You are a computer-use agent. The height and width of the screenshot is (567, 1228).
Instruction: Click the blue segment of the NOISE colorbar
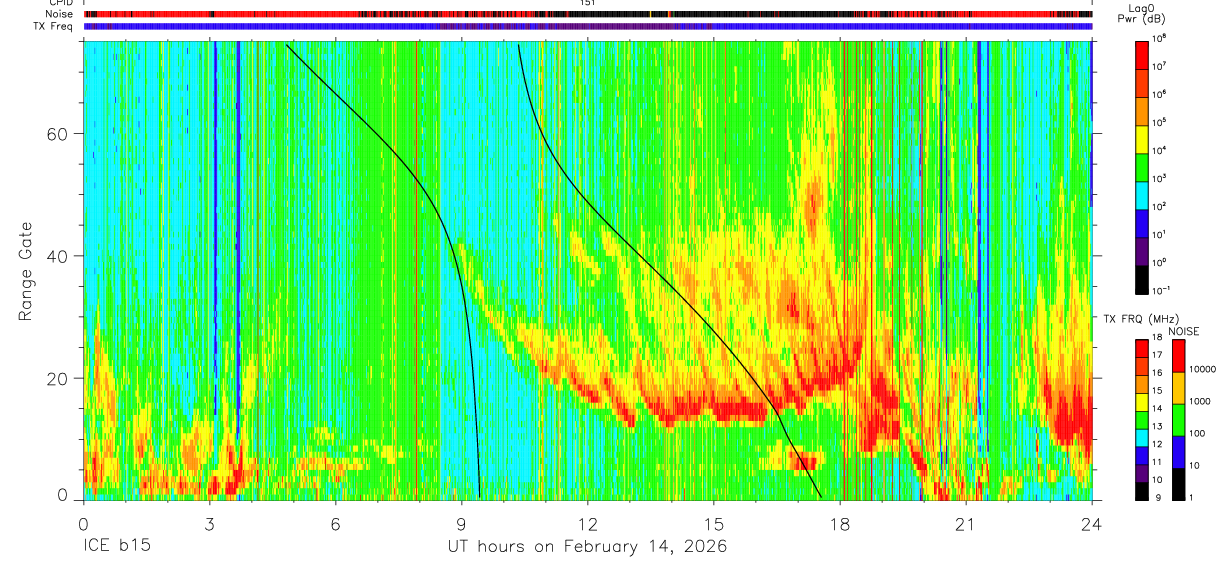pos(1179,452)
